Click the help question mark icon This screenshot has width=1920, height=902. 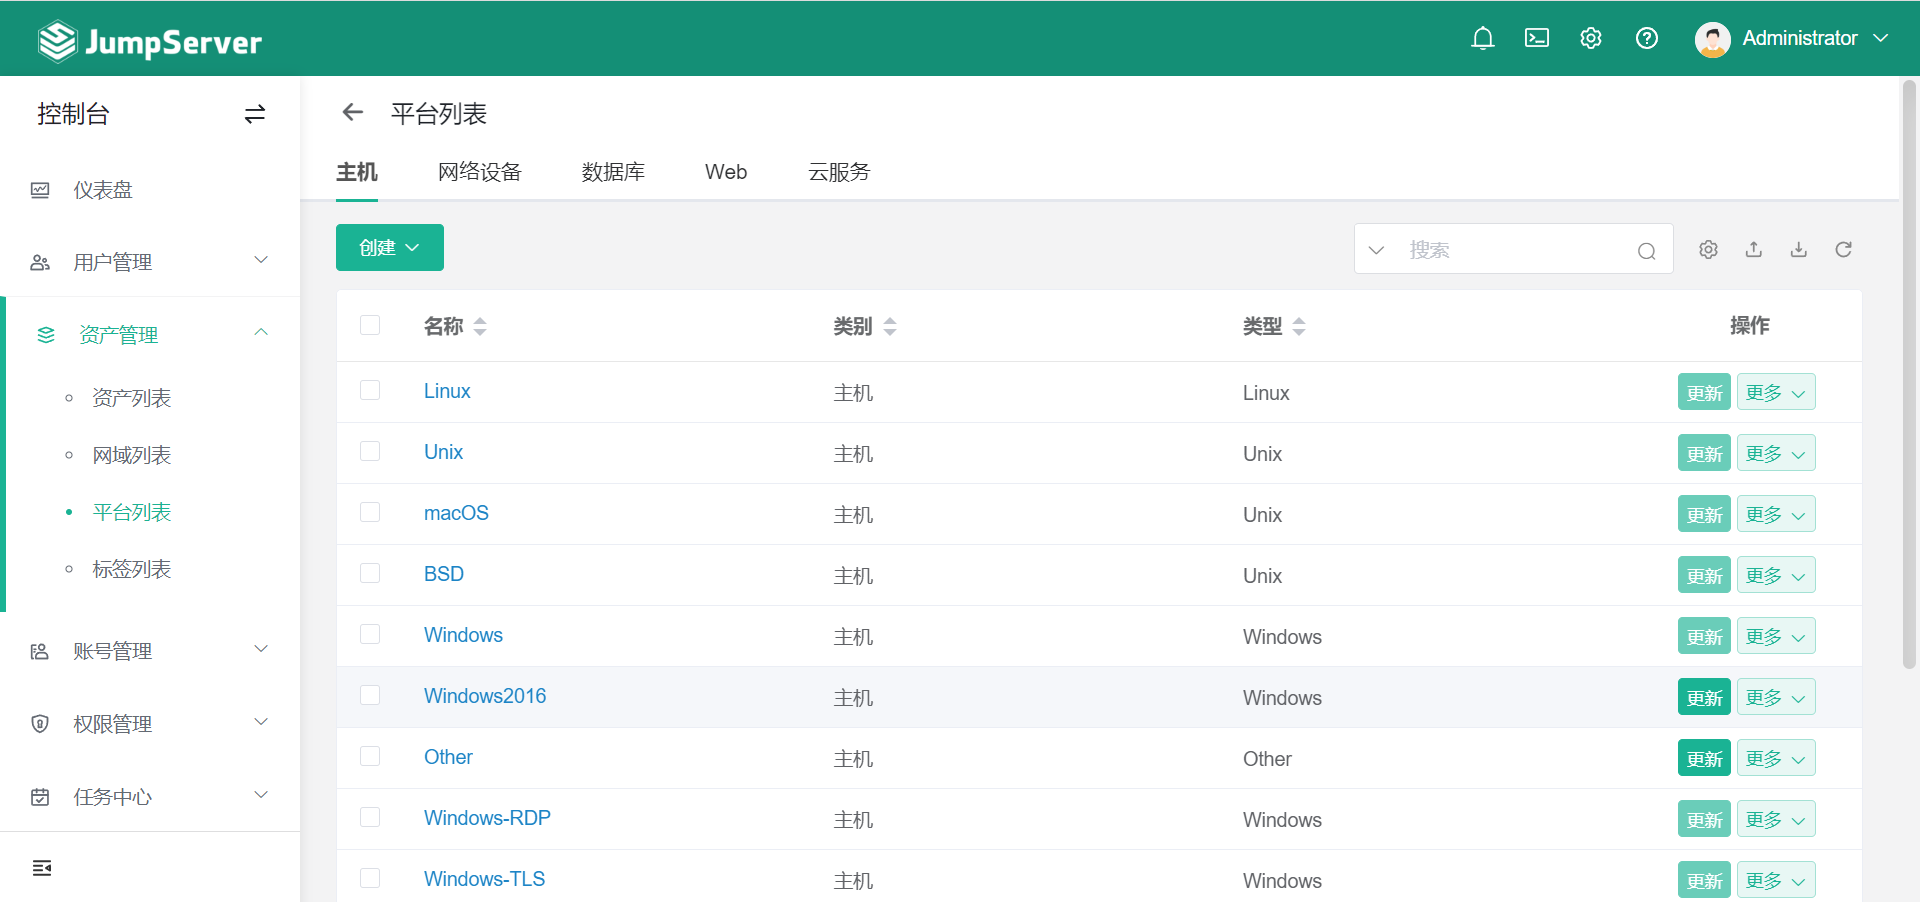(x=1646, y=38)
